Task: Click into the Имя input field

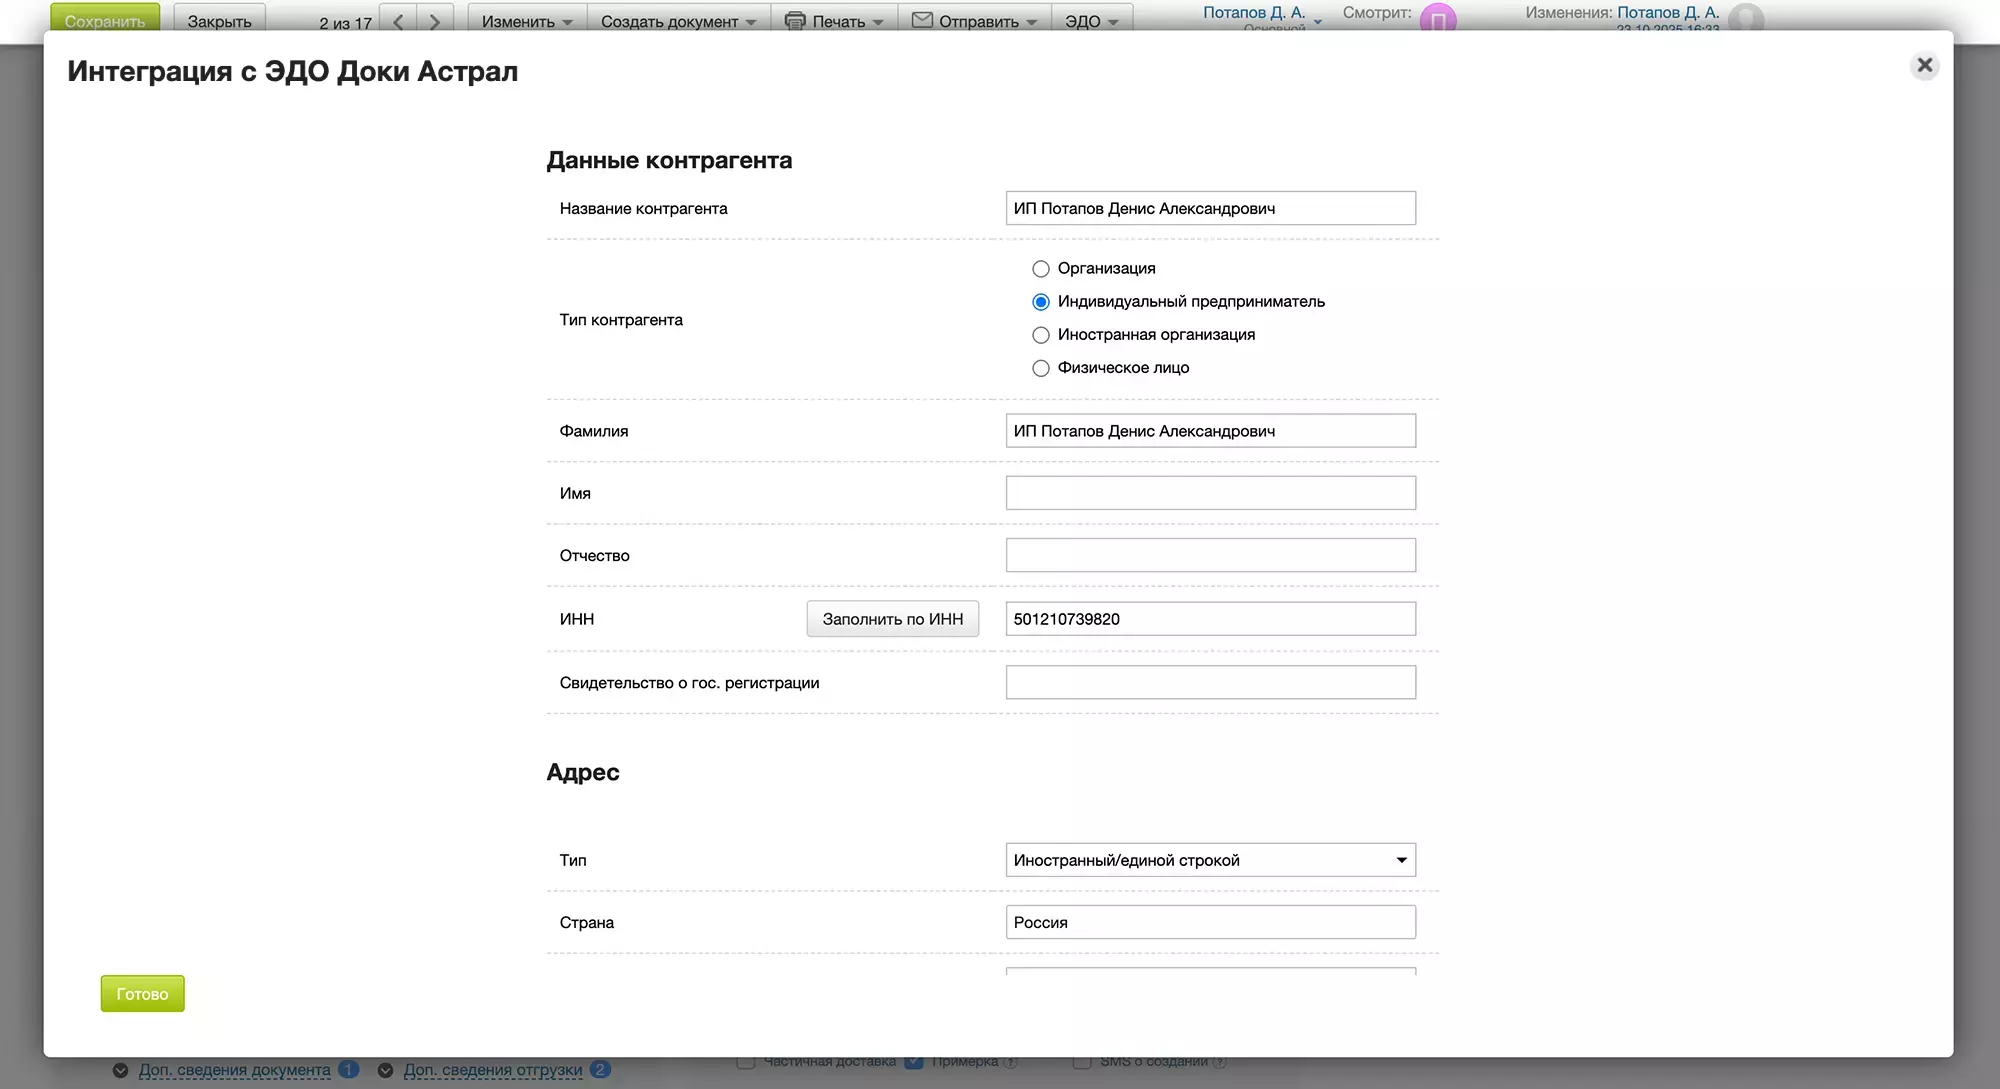Action: pyautogui.click(x=1210, y=493)
